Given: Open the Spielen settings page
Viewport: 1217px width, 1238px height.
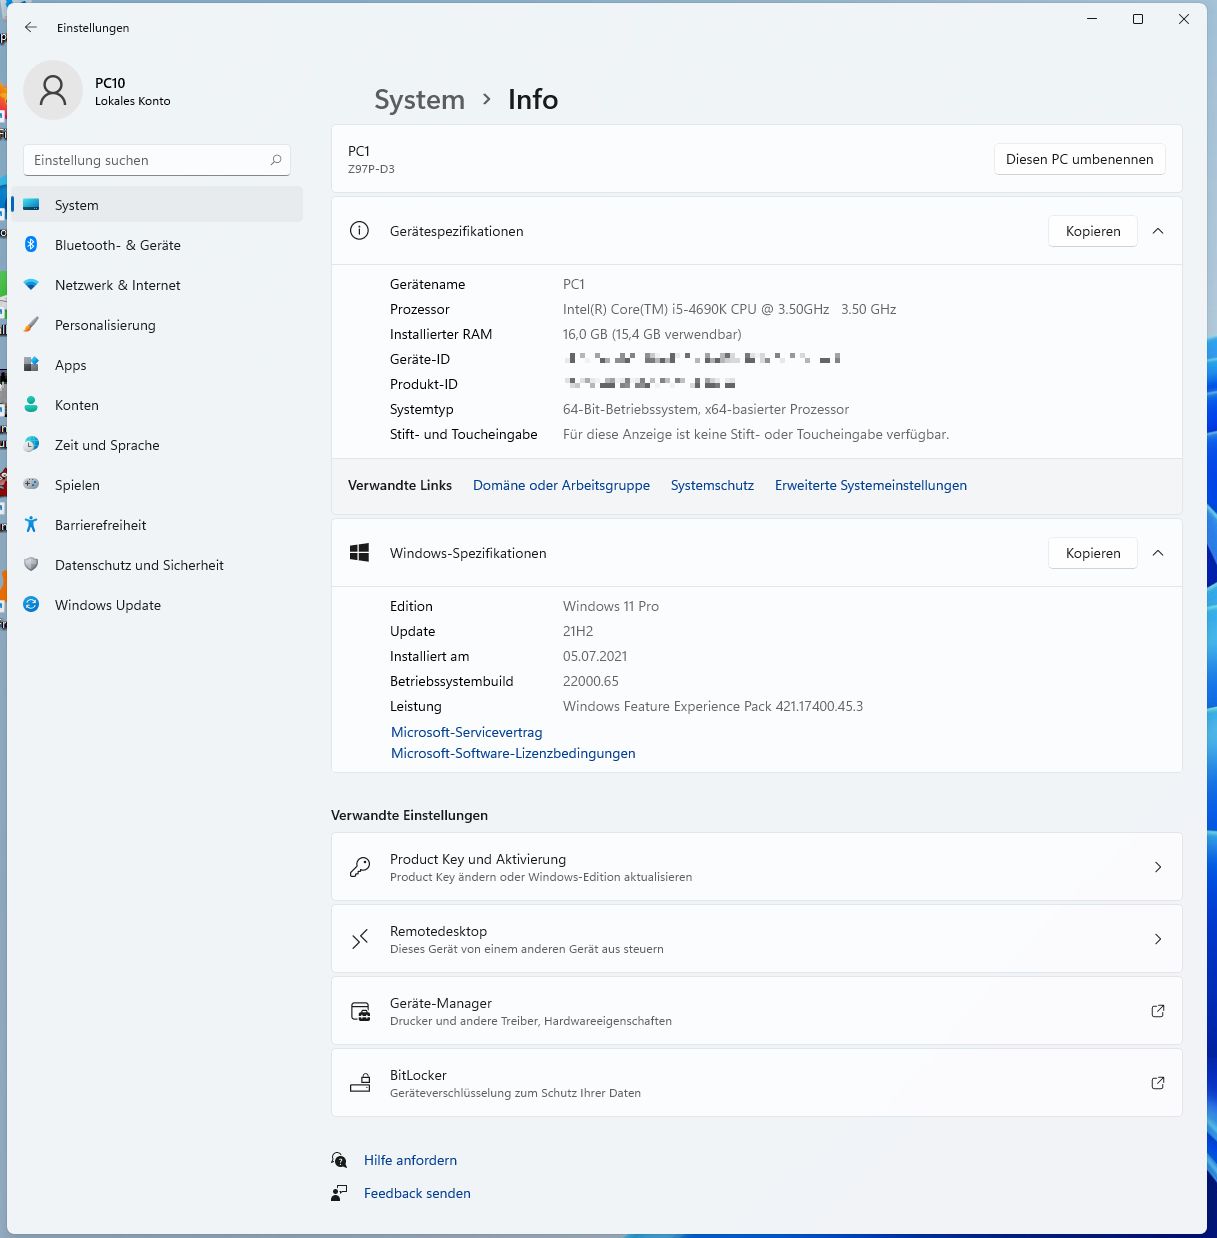Looking at the screenshot, I should coord(156,485).
